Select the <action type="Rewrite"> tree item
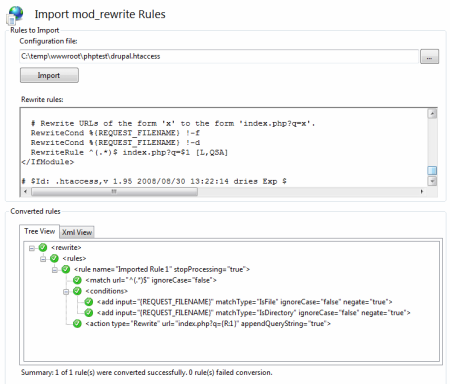 208,324
